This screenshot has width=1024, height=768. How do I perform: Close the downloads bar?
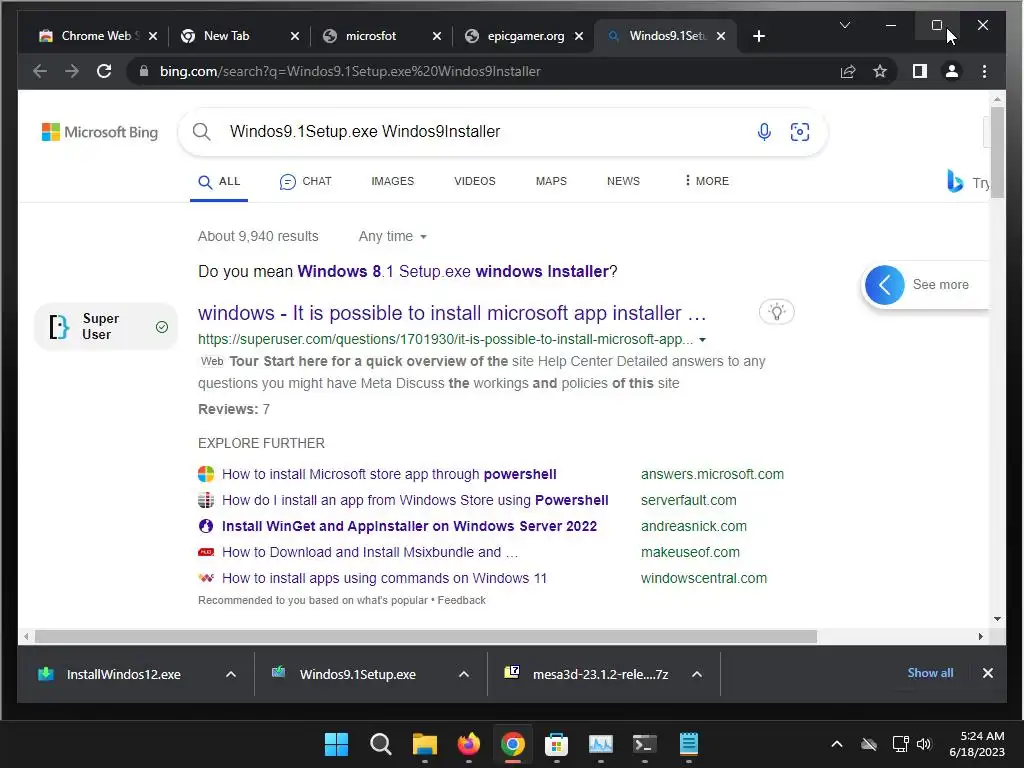coord(987,673)
